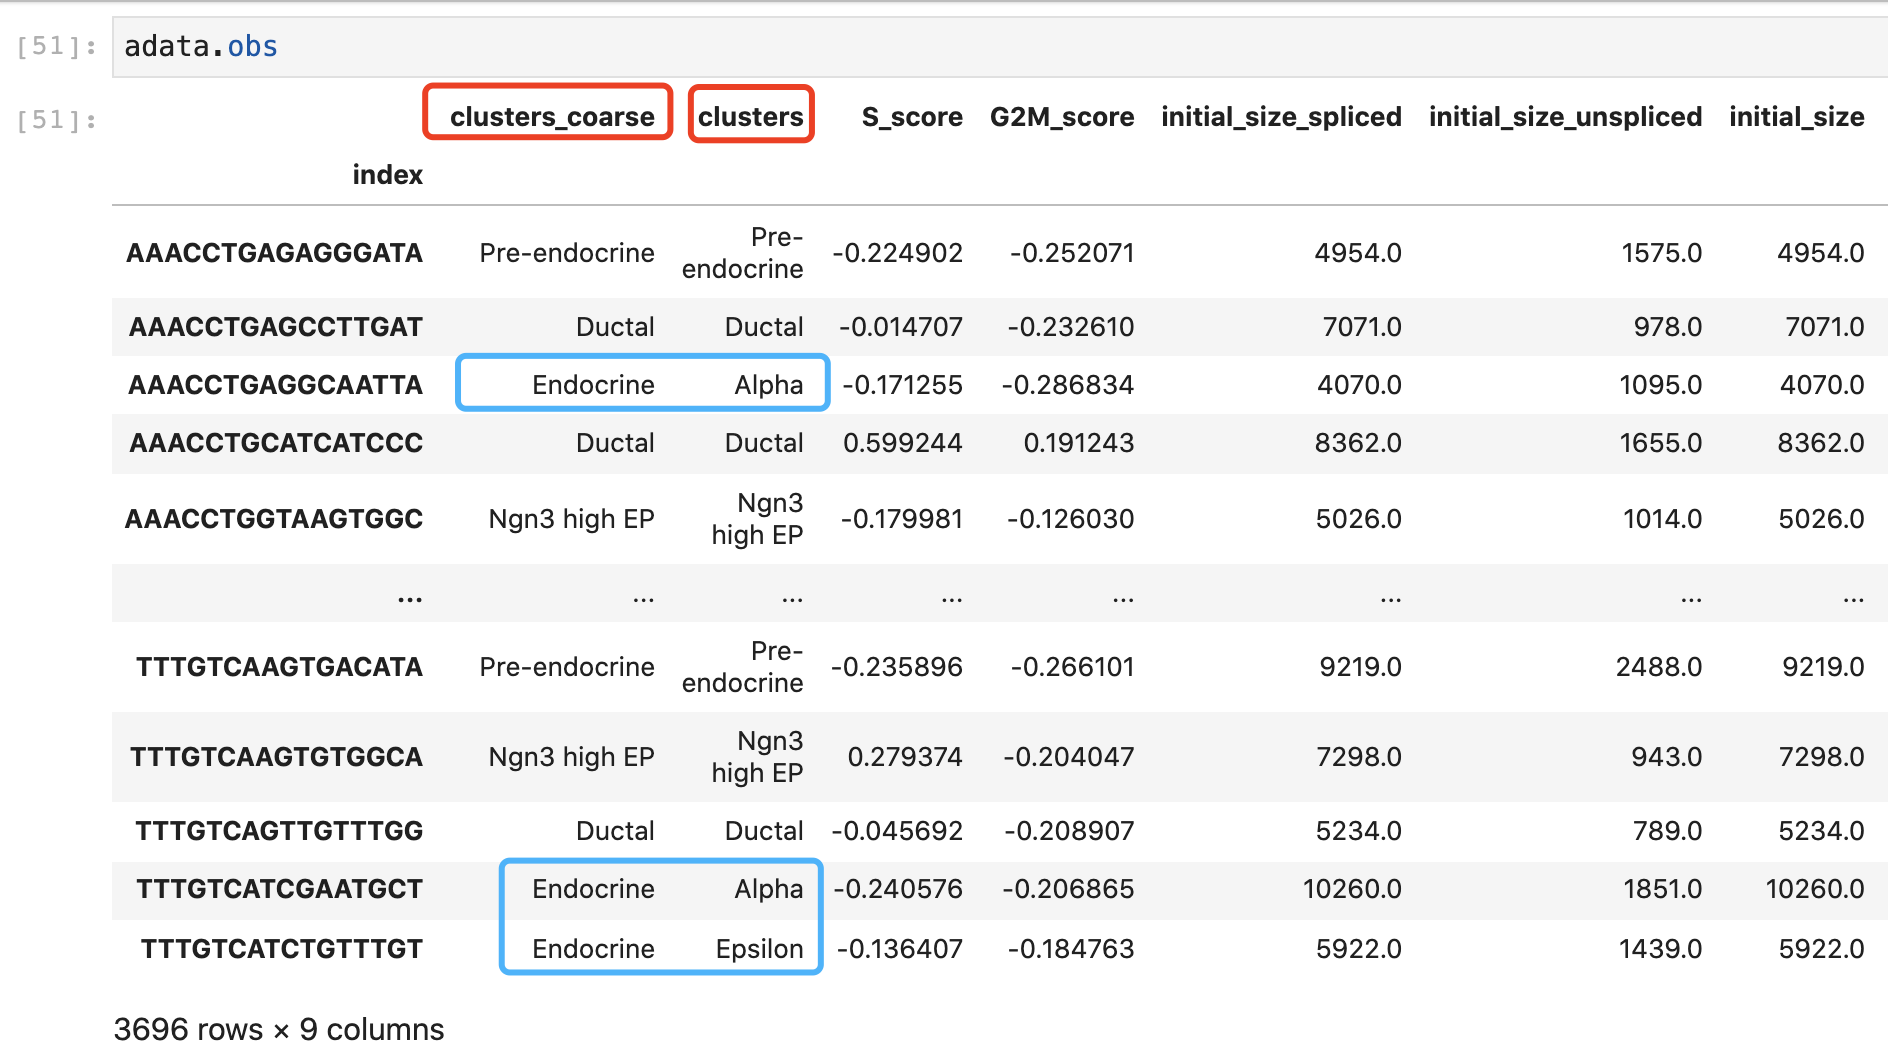Select the G2M_score column header
The width and height of the screenshot is (1888, 1064).
pyautogui.click(x=1062, y=116)
